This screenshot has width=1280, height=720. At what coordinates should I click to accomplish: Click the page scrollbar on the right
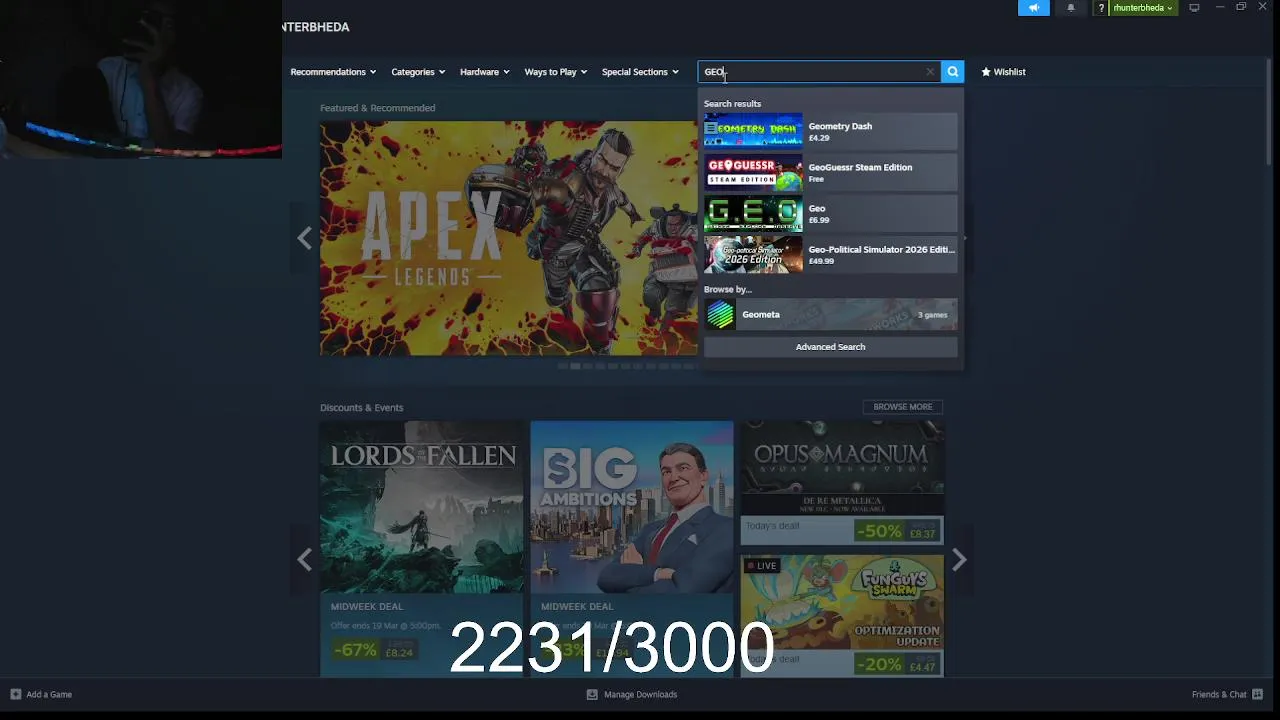[1269, 110]
